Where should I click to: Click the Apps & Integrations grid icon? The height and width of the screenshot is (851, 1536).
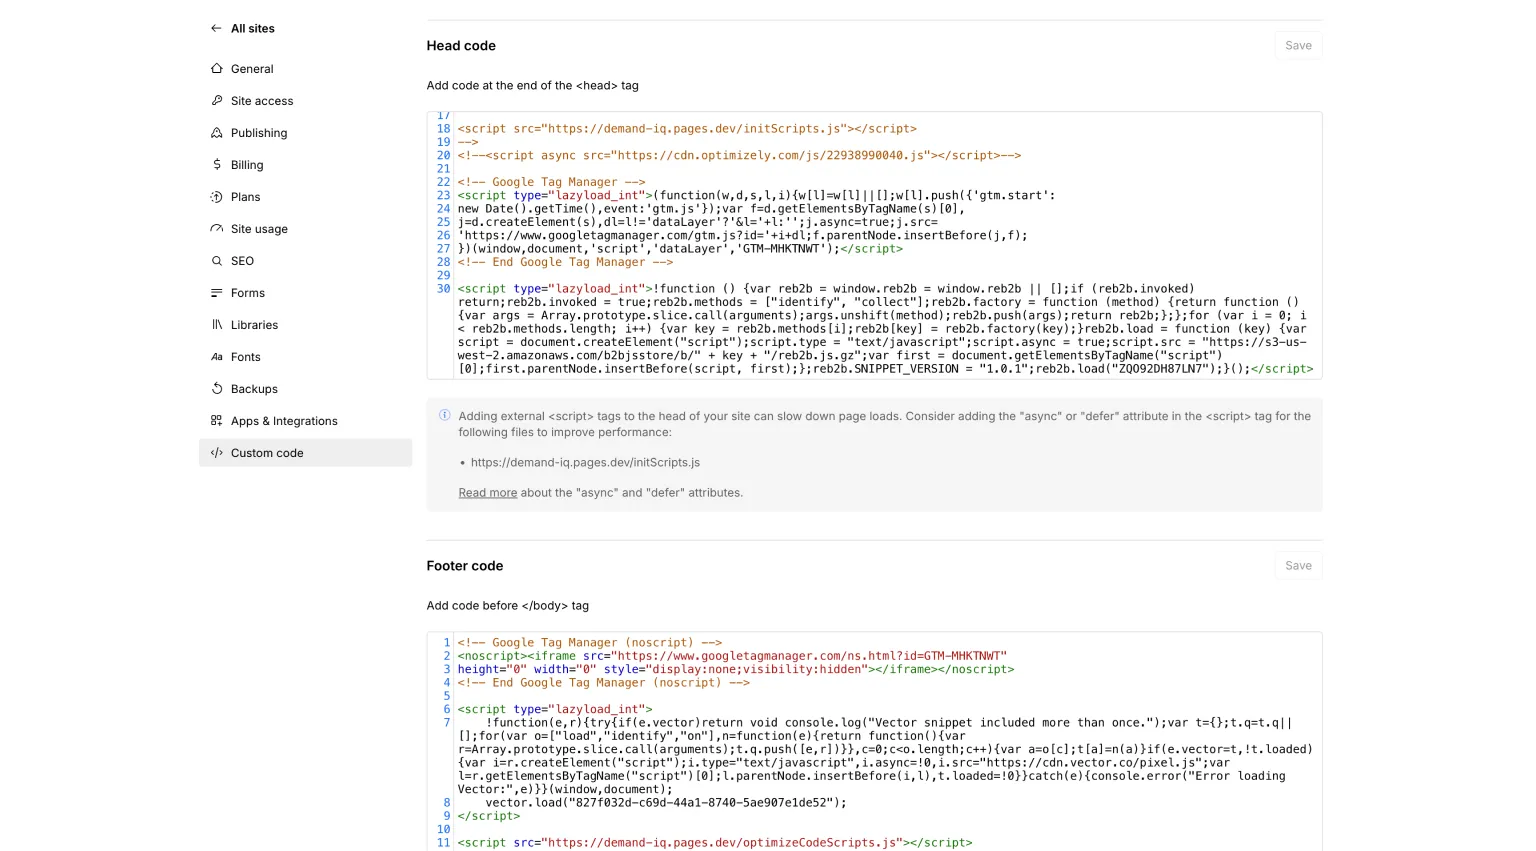[x=216, y=421]
